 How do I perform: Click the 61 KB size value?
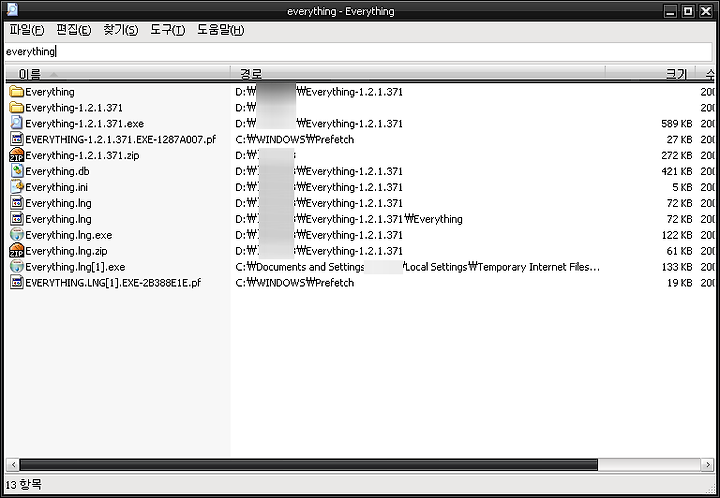coord(679,251)
